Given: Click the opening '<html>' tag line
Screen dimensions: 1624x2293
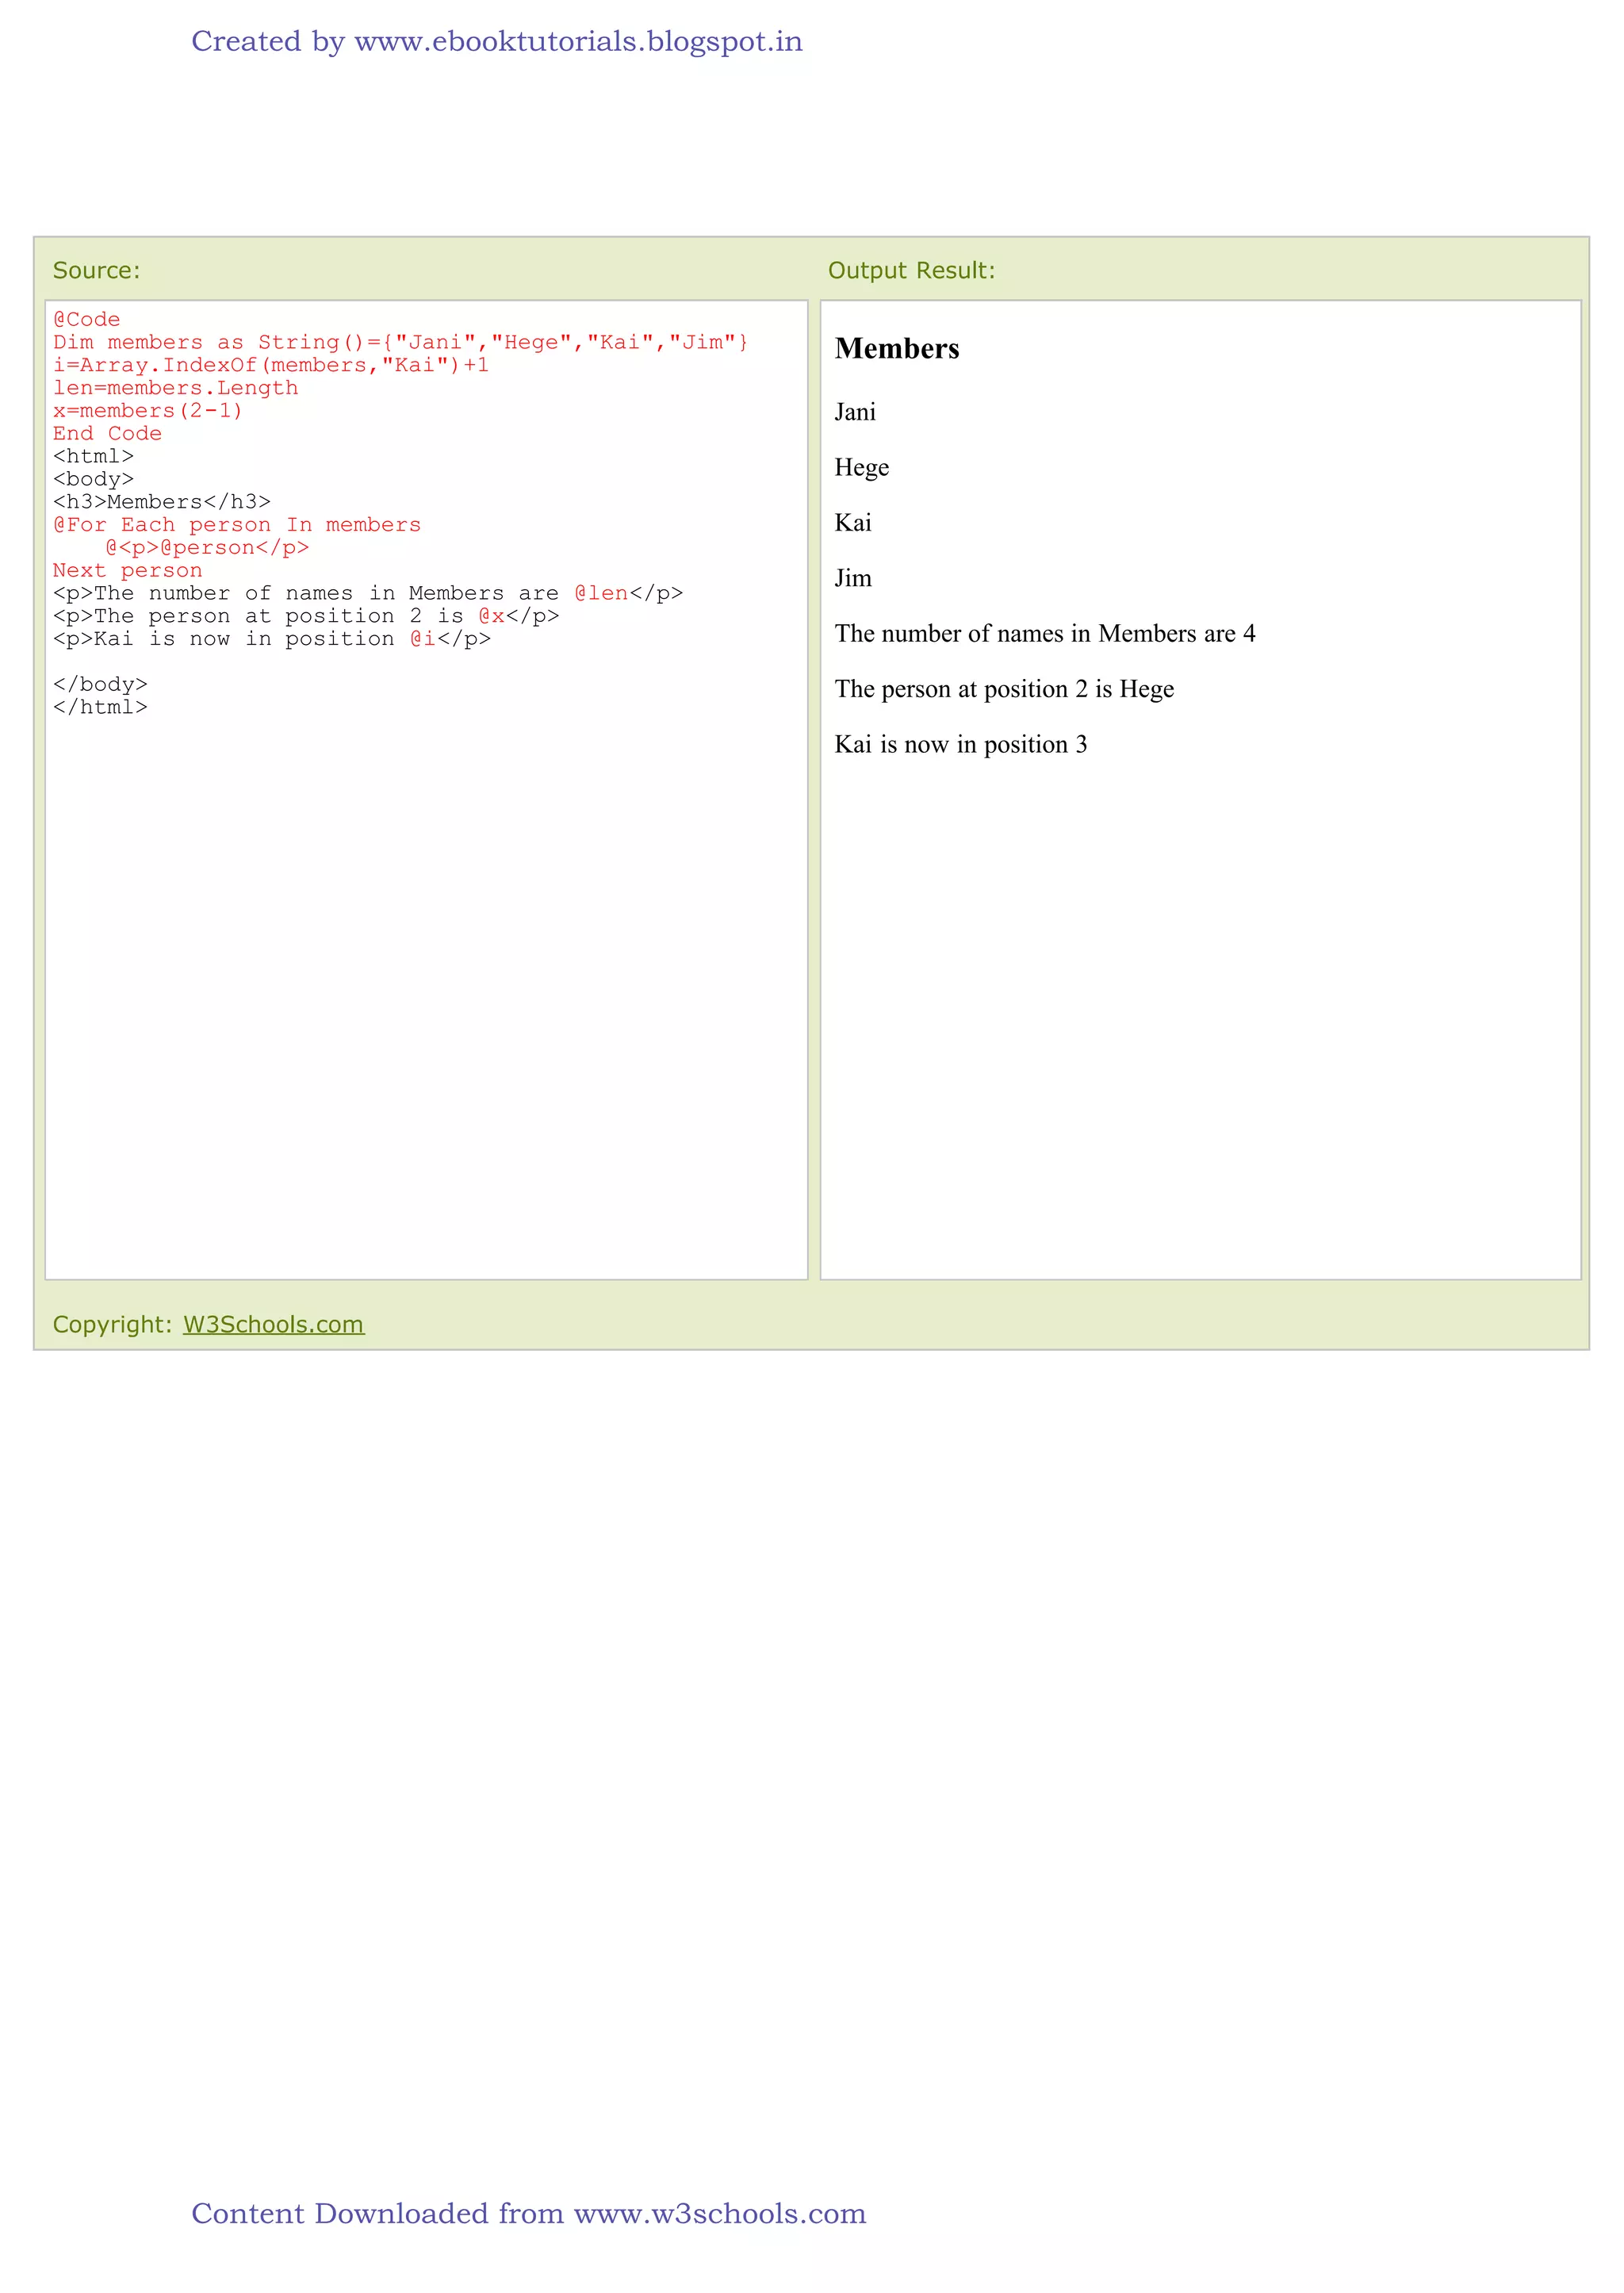Looking at the screenshot, I should coord(93,456).
